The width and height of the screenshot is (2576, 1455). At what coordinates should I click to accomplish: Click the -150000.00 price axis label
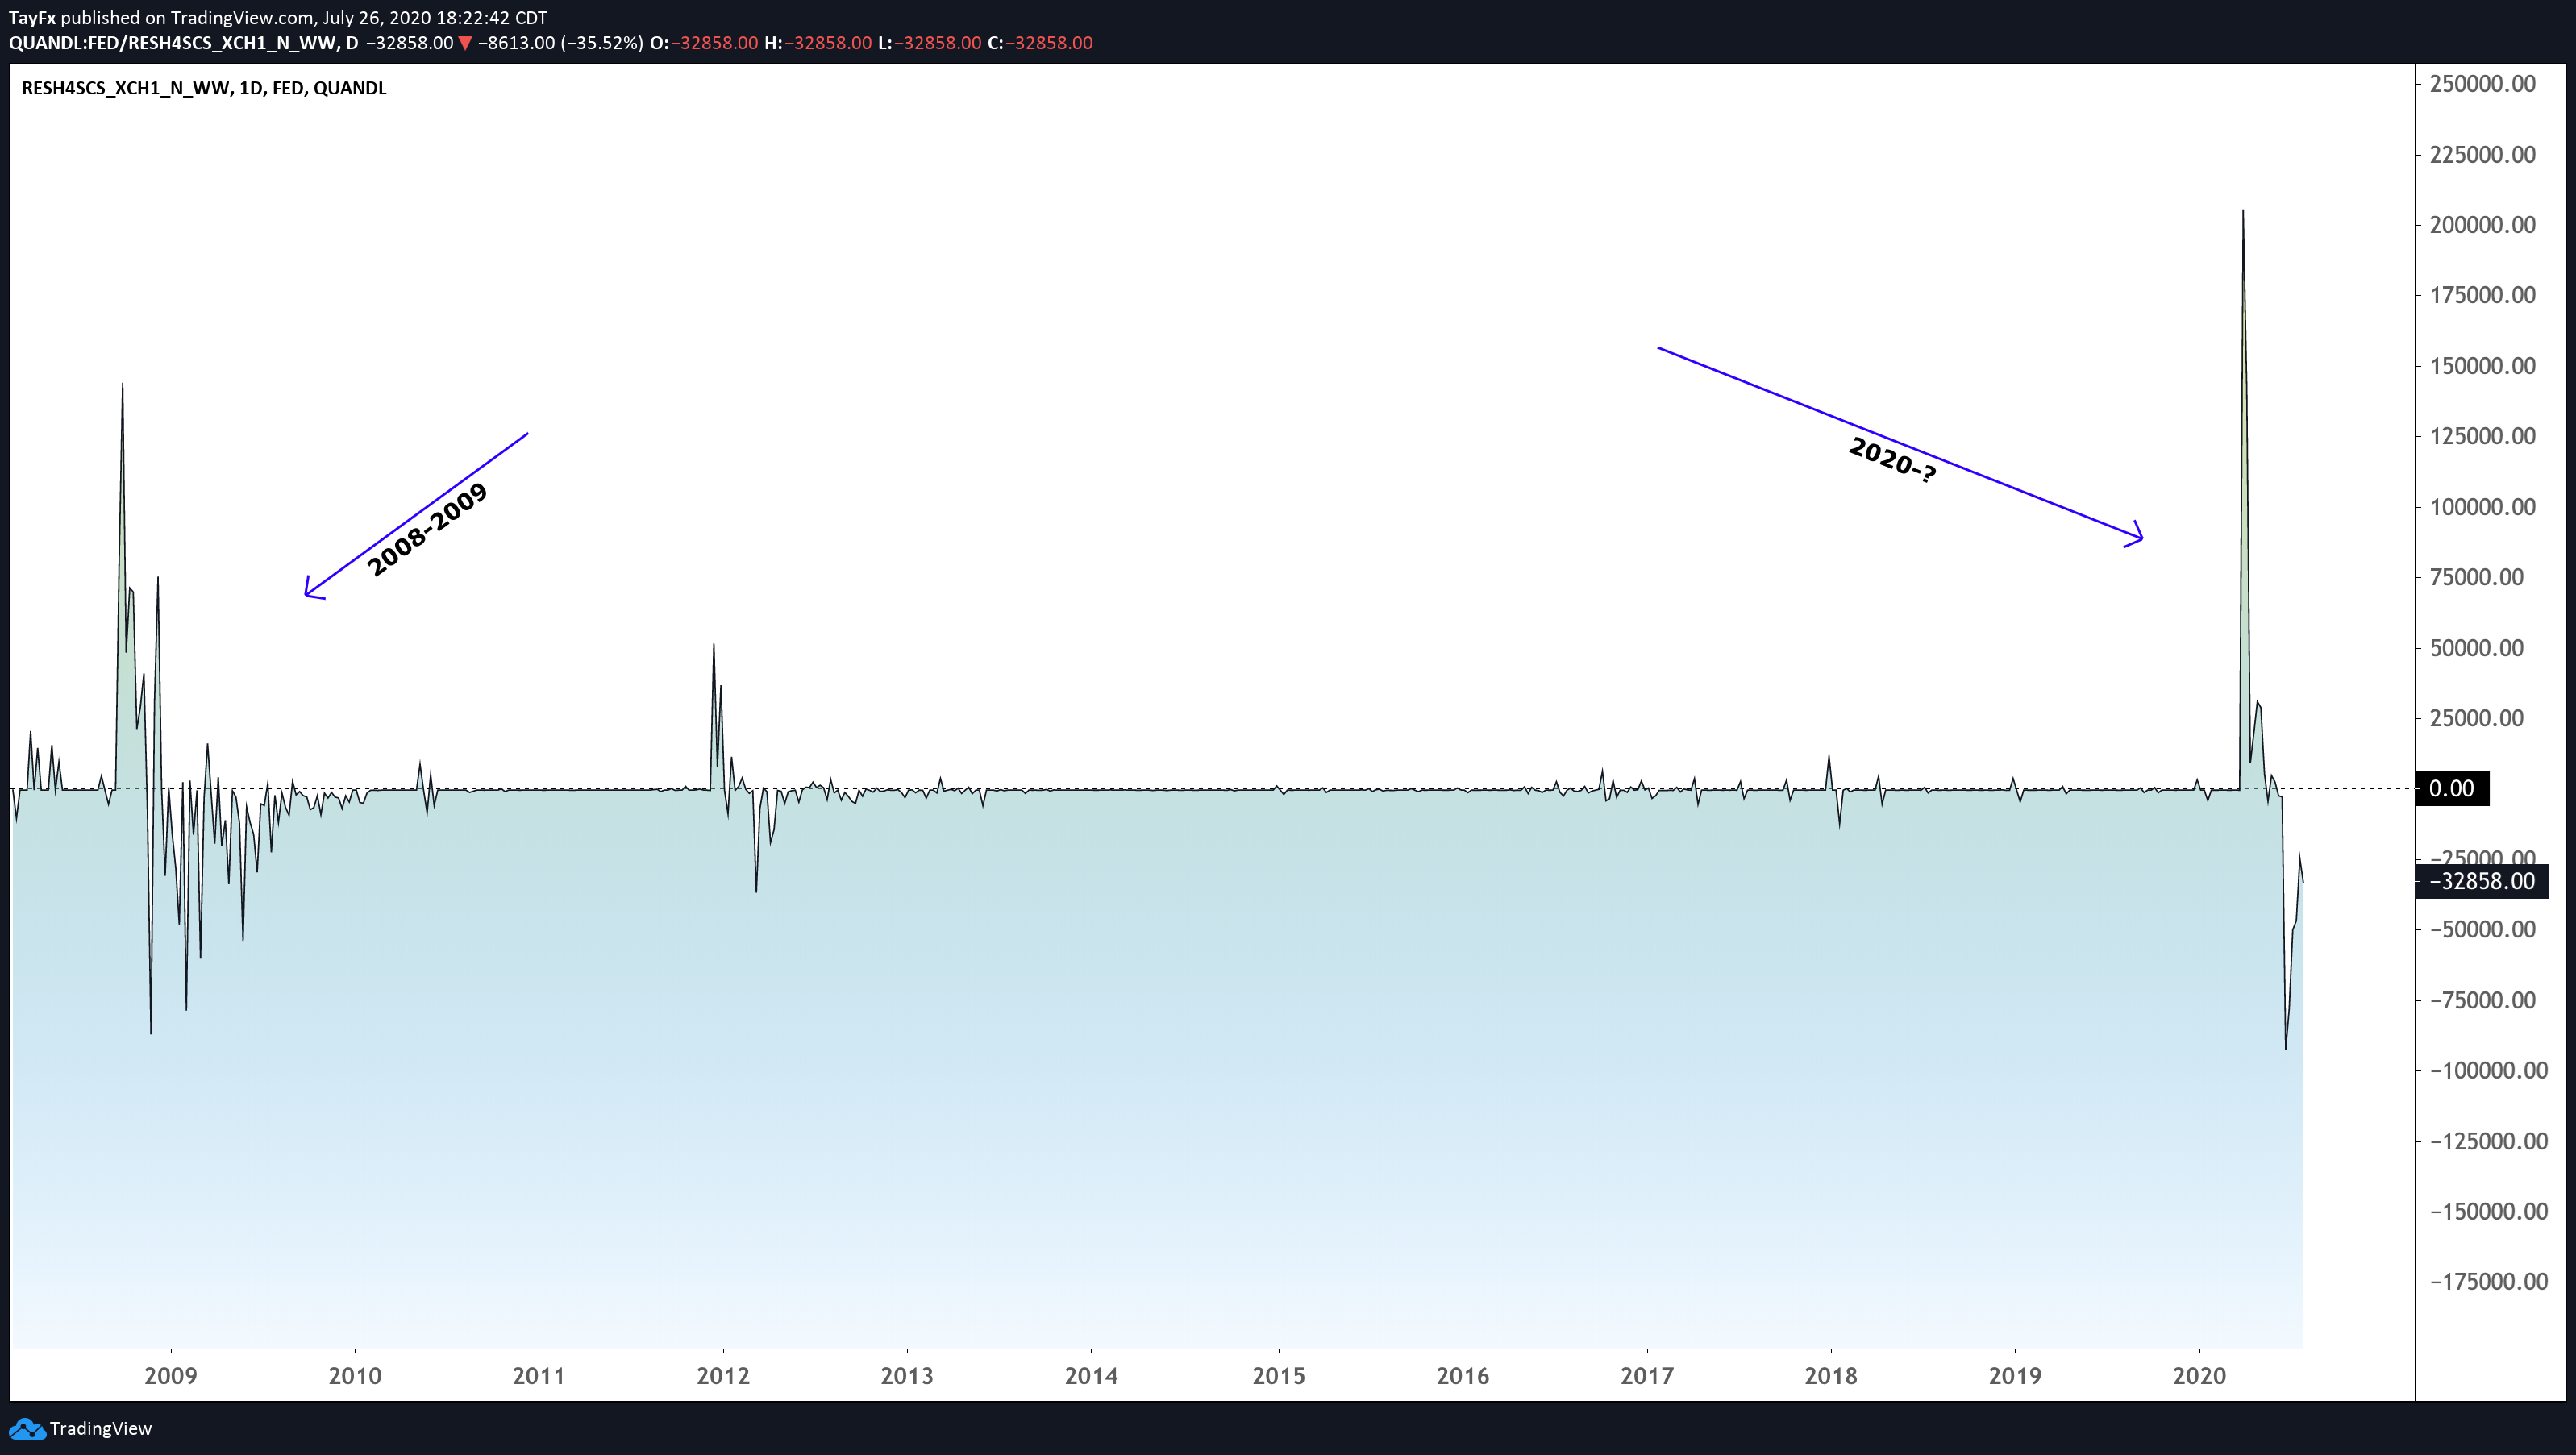(2489, 1212)
